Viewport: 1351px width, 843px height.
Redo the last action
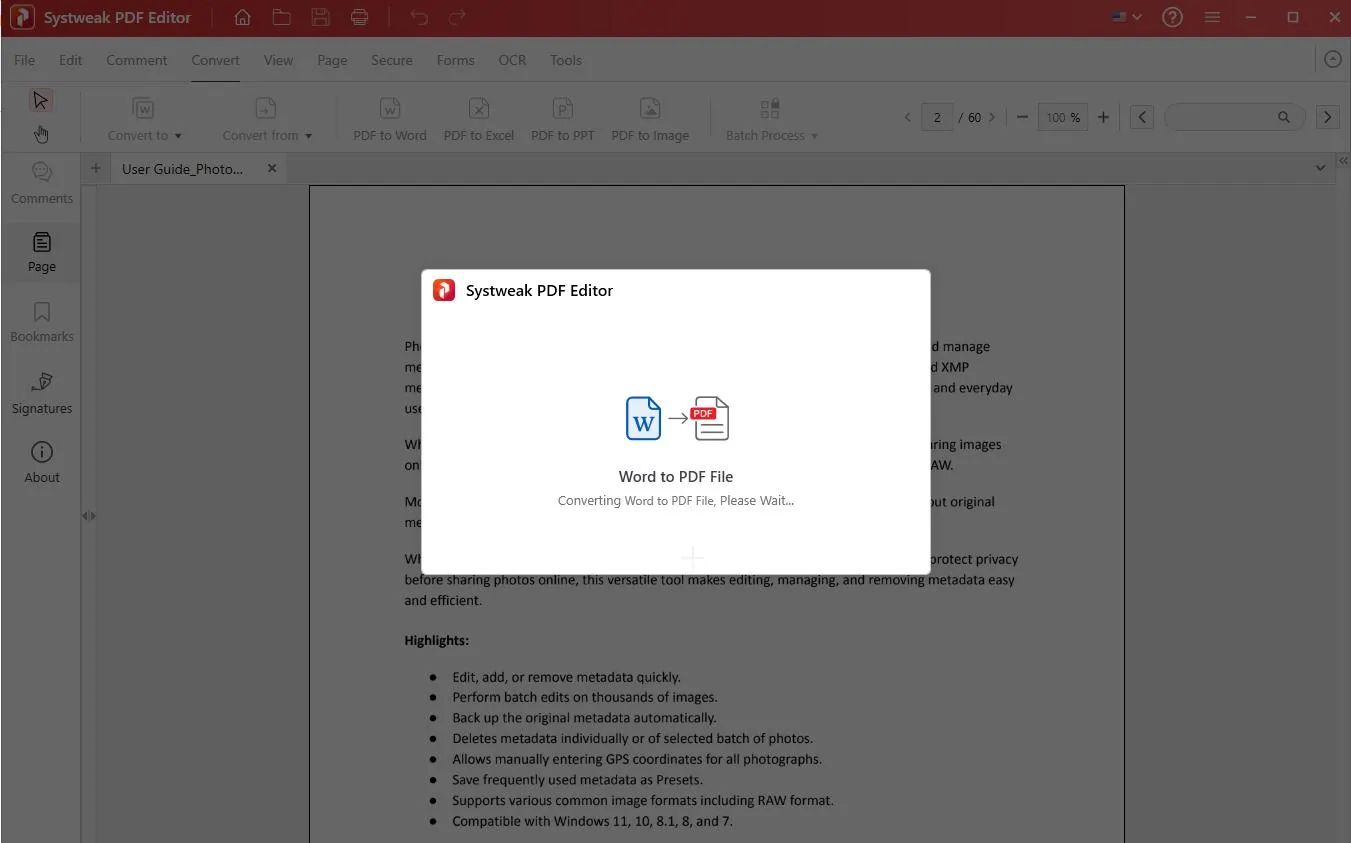(457, 18)
